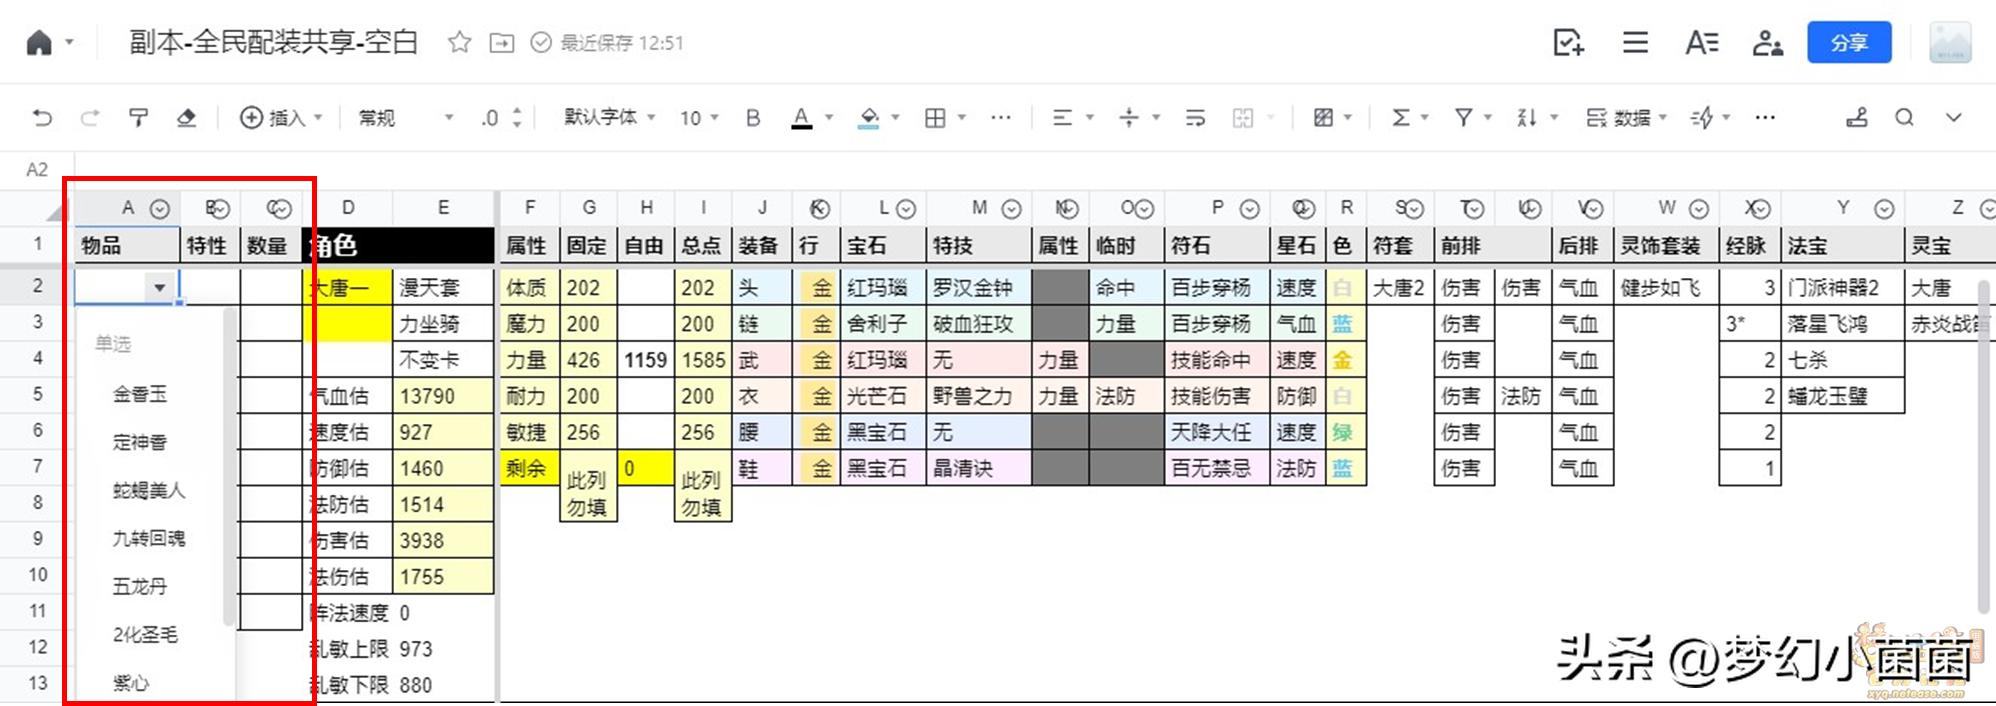The height and width of the screenshot is (706, 1996).
Task: Open font color letter A
Action: [x=801, y=118]
